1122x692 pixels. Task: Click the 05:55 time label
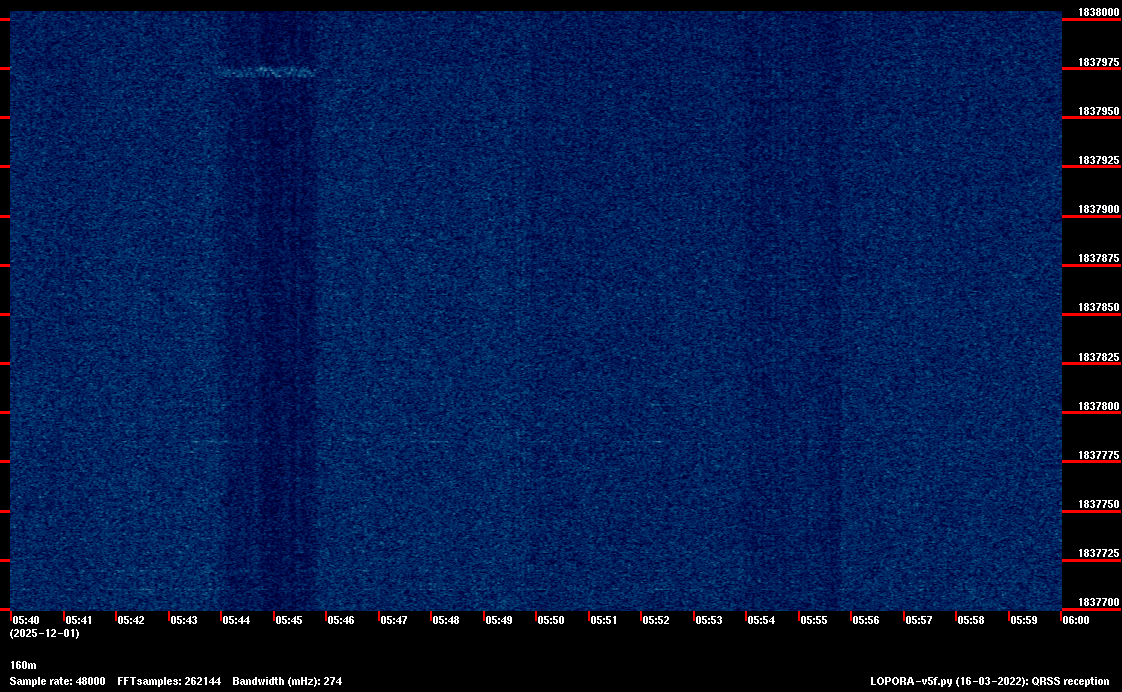tap(814, 620)
